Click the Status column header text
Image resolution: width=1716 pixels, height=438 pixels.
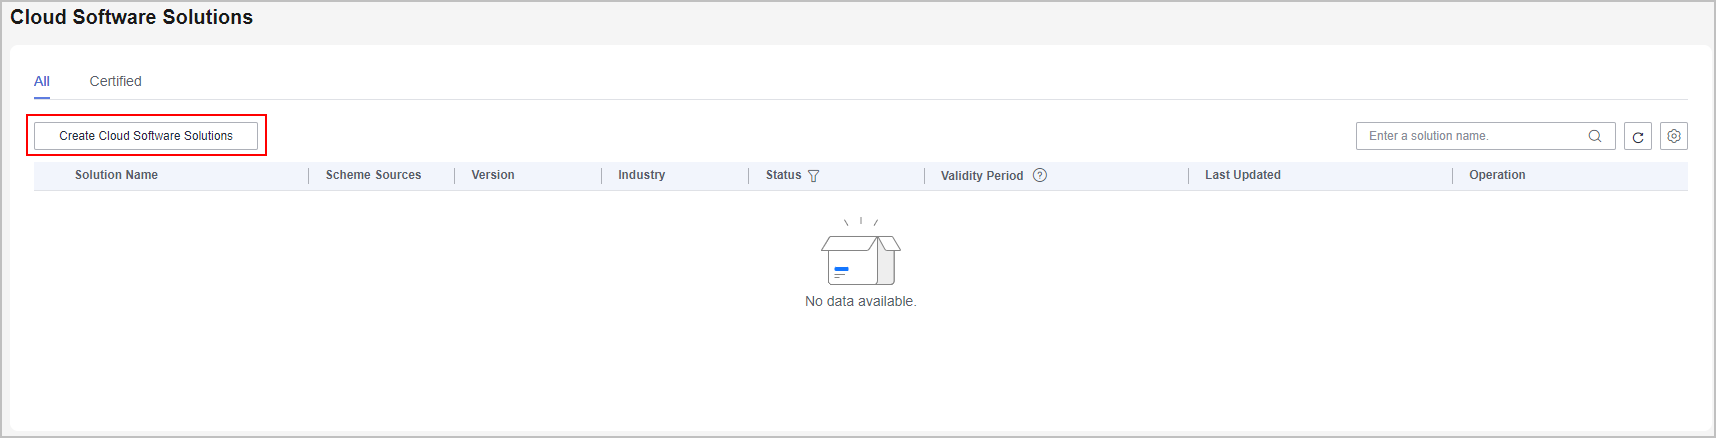coord(783,175)
